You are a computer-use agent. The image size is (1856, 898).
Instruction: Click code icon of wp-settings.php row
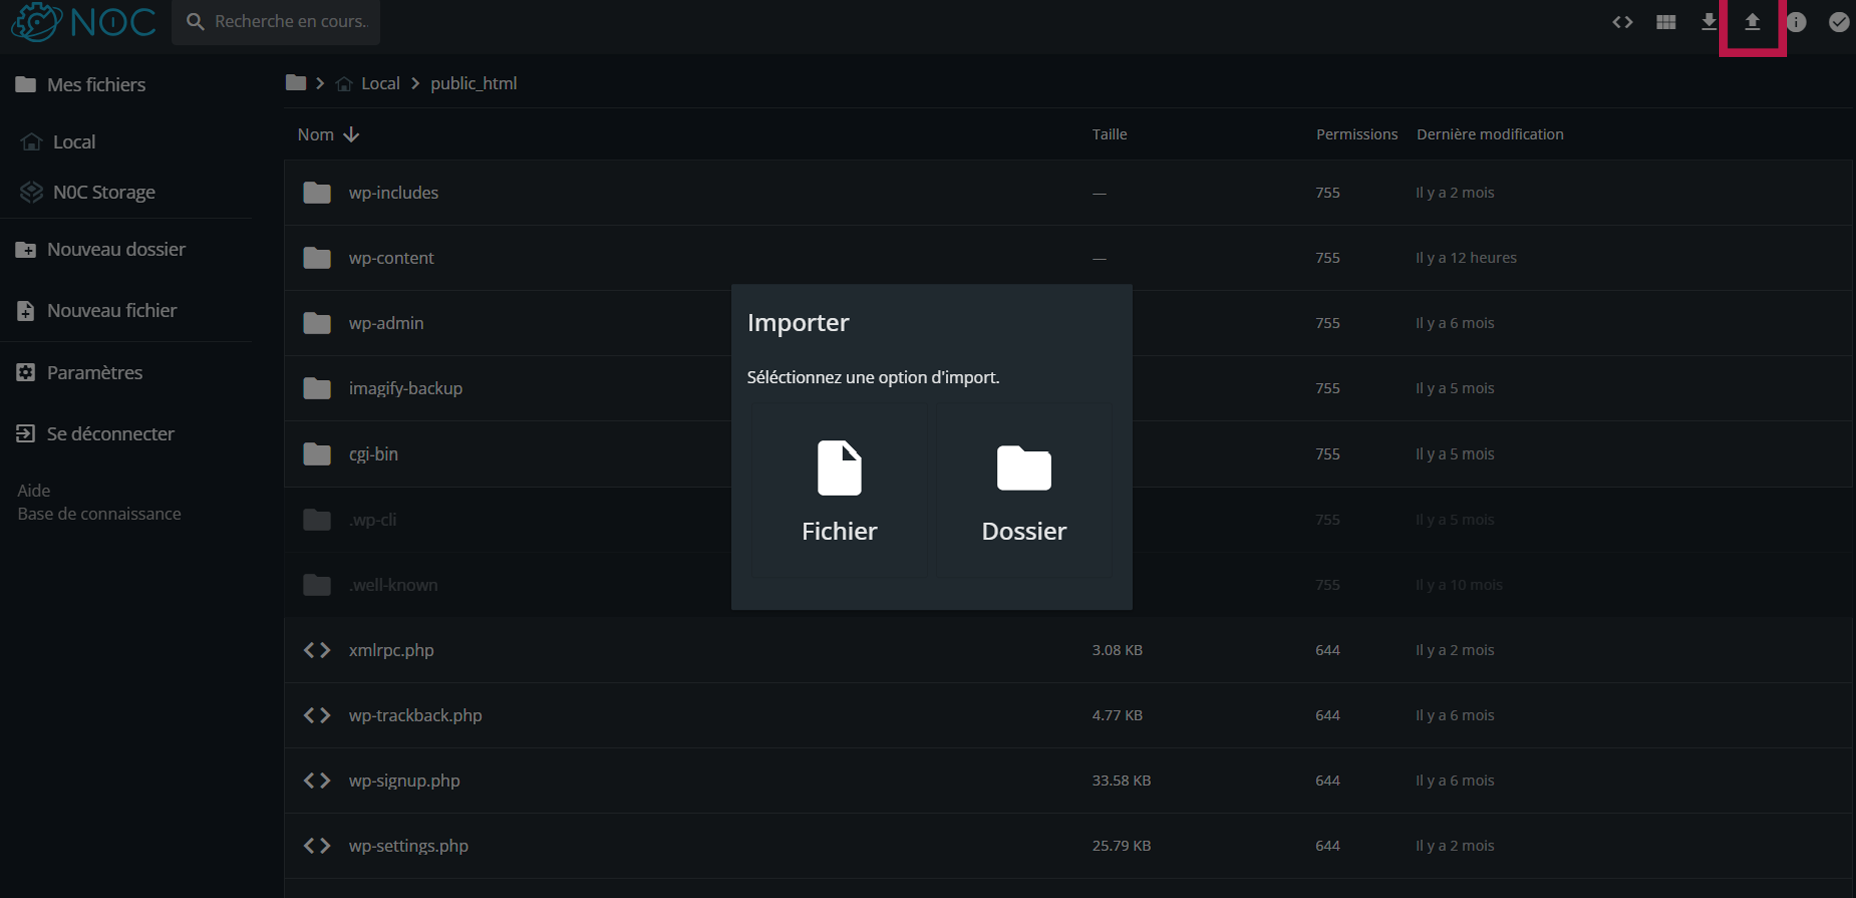[317, 846]
